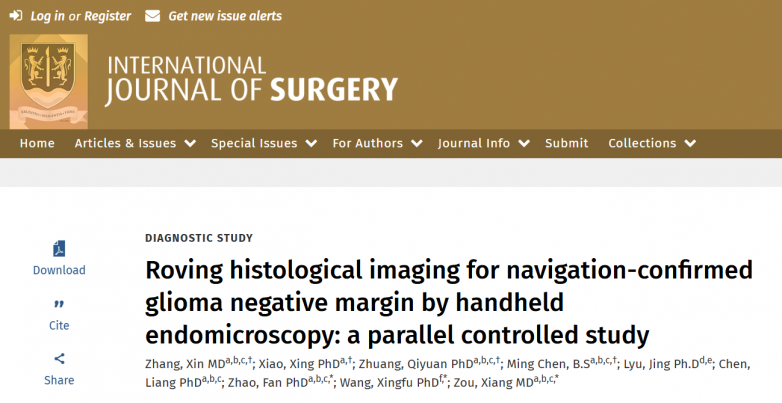Click Get new issue alerts
Viewport: 782px width, 403px height.
[225, 16]
